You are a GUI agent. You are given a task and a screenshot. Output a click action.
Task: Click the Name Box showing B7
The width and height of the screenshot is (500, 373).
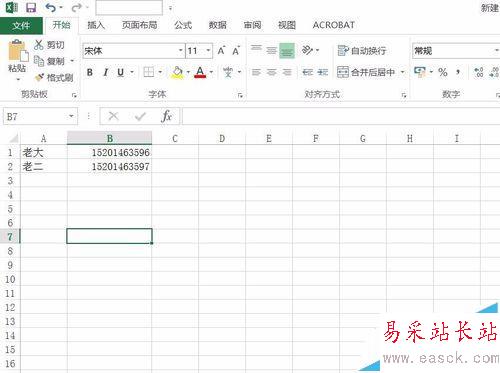click(x=40, y=116)
